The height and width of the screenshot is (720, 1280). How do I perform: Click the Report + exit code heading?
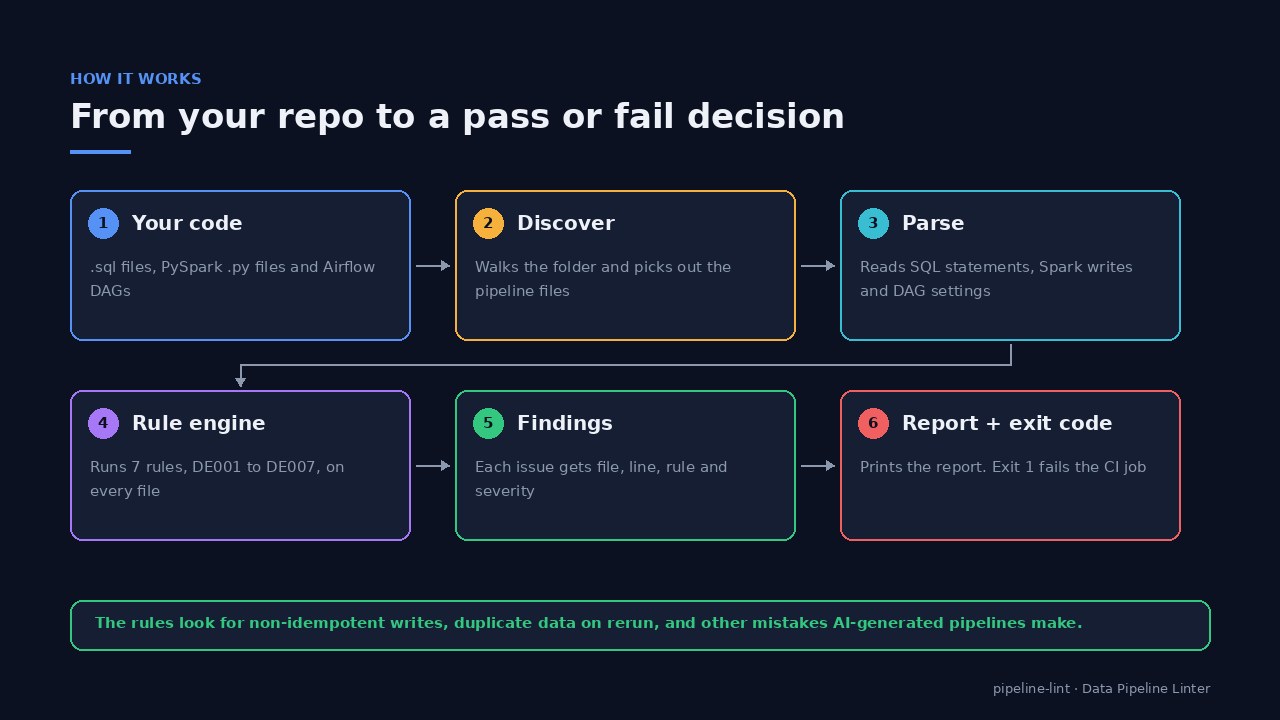(1007, 423)
